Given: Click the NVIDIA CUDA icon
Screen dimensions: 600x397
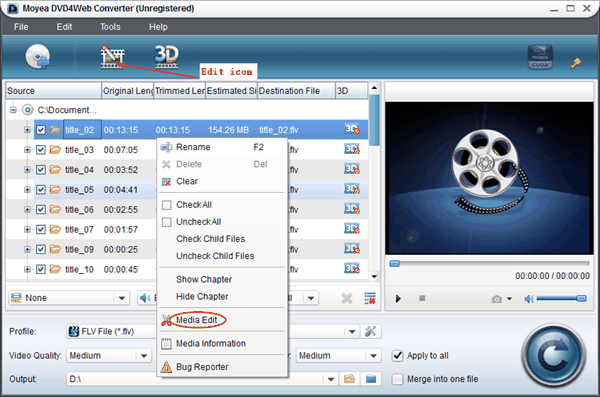Looking at the screenshot, I should tap(540, 57).
